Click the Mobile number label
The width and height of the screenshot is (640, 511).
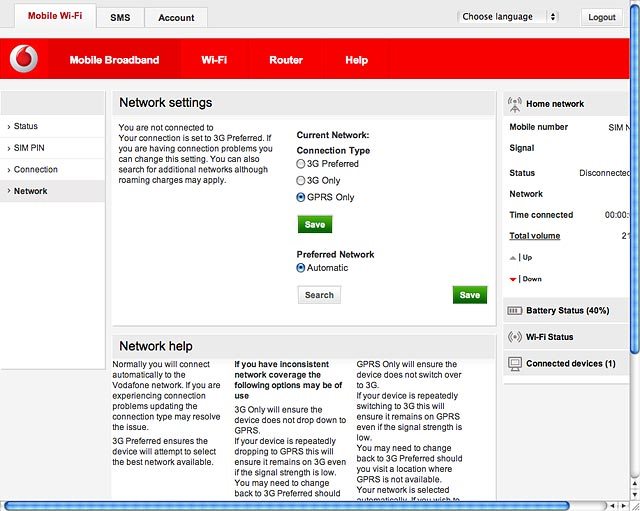click(538, 127)
